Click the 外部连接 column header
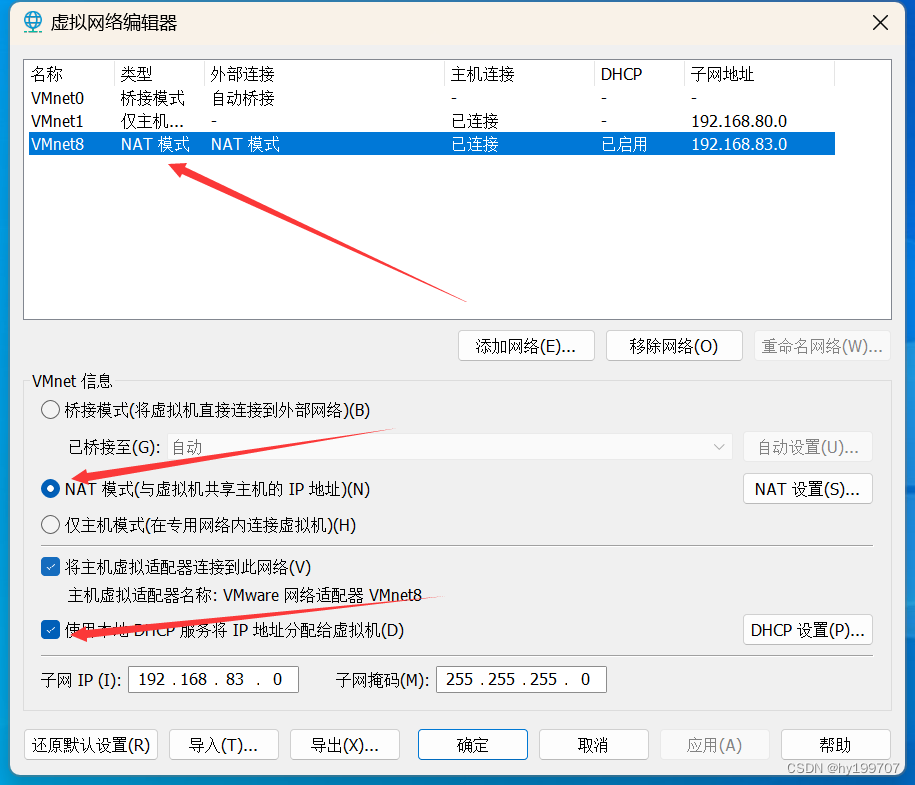Viewport: 915px width, 785px height. click(324, 74)
